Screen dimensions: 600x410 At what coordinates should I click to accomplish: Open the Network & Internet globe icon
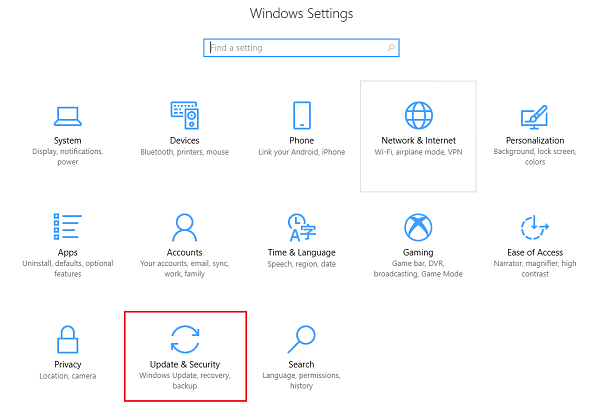point(418,115)
